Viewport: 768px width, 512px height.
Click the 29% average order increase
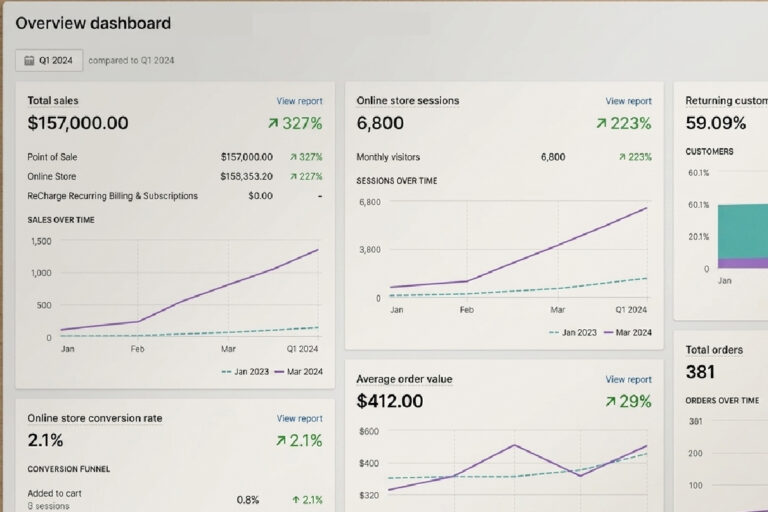(x=628, y=402)
